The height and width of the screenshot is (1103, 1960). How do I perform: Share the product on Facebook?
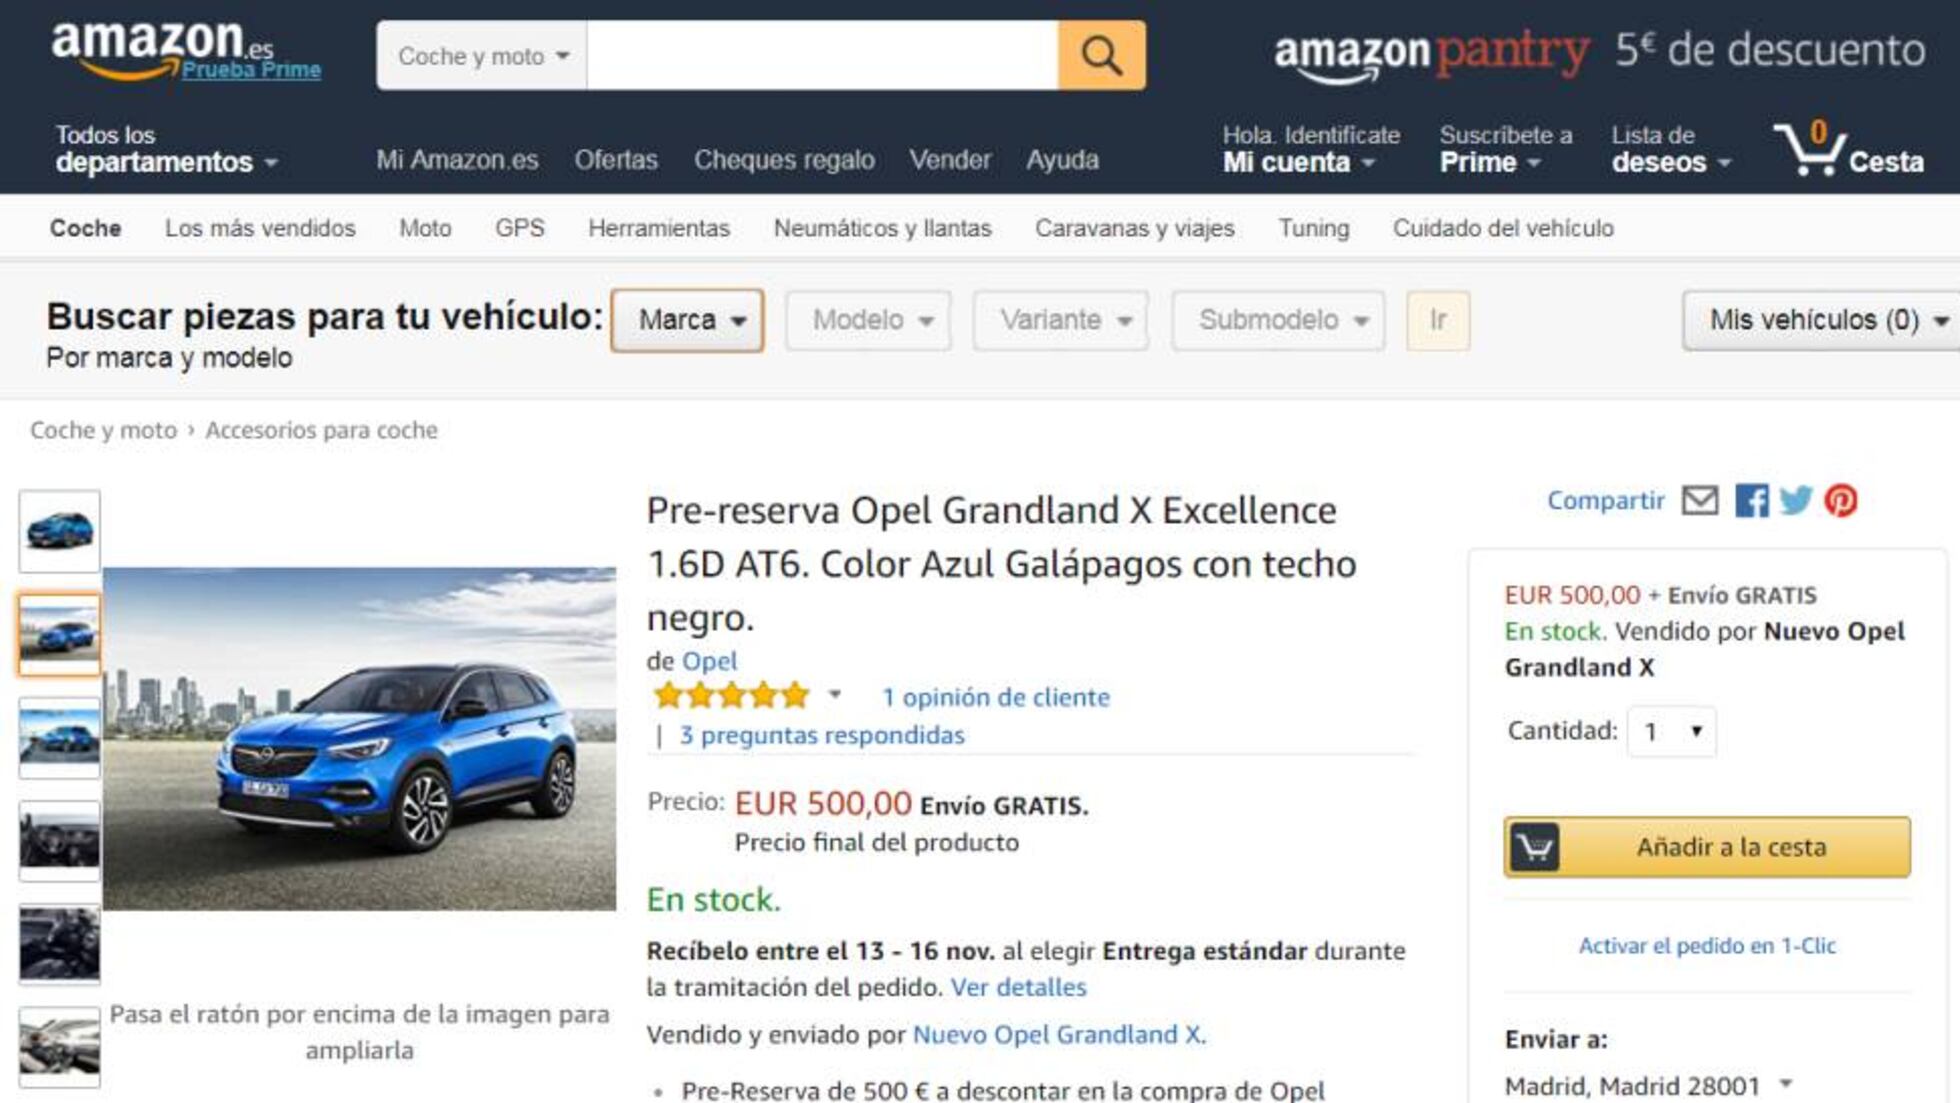coord(1751,500)
